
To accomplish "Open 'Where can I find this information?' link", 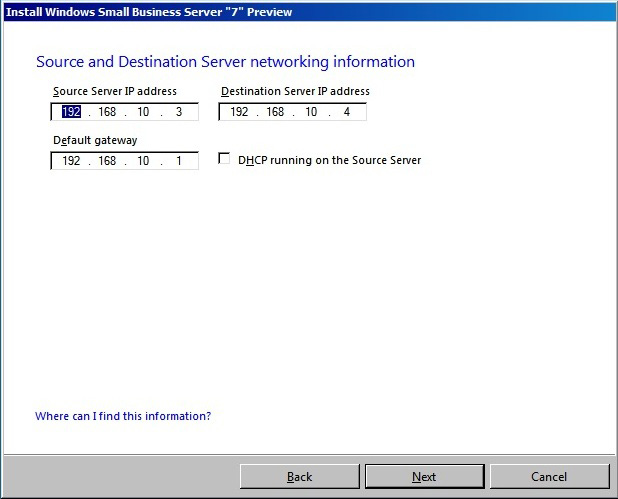I will 123,416.
